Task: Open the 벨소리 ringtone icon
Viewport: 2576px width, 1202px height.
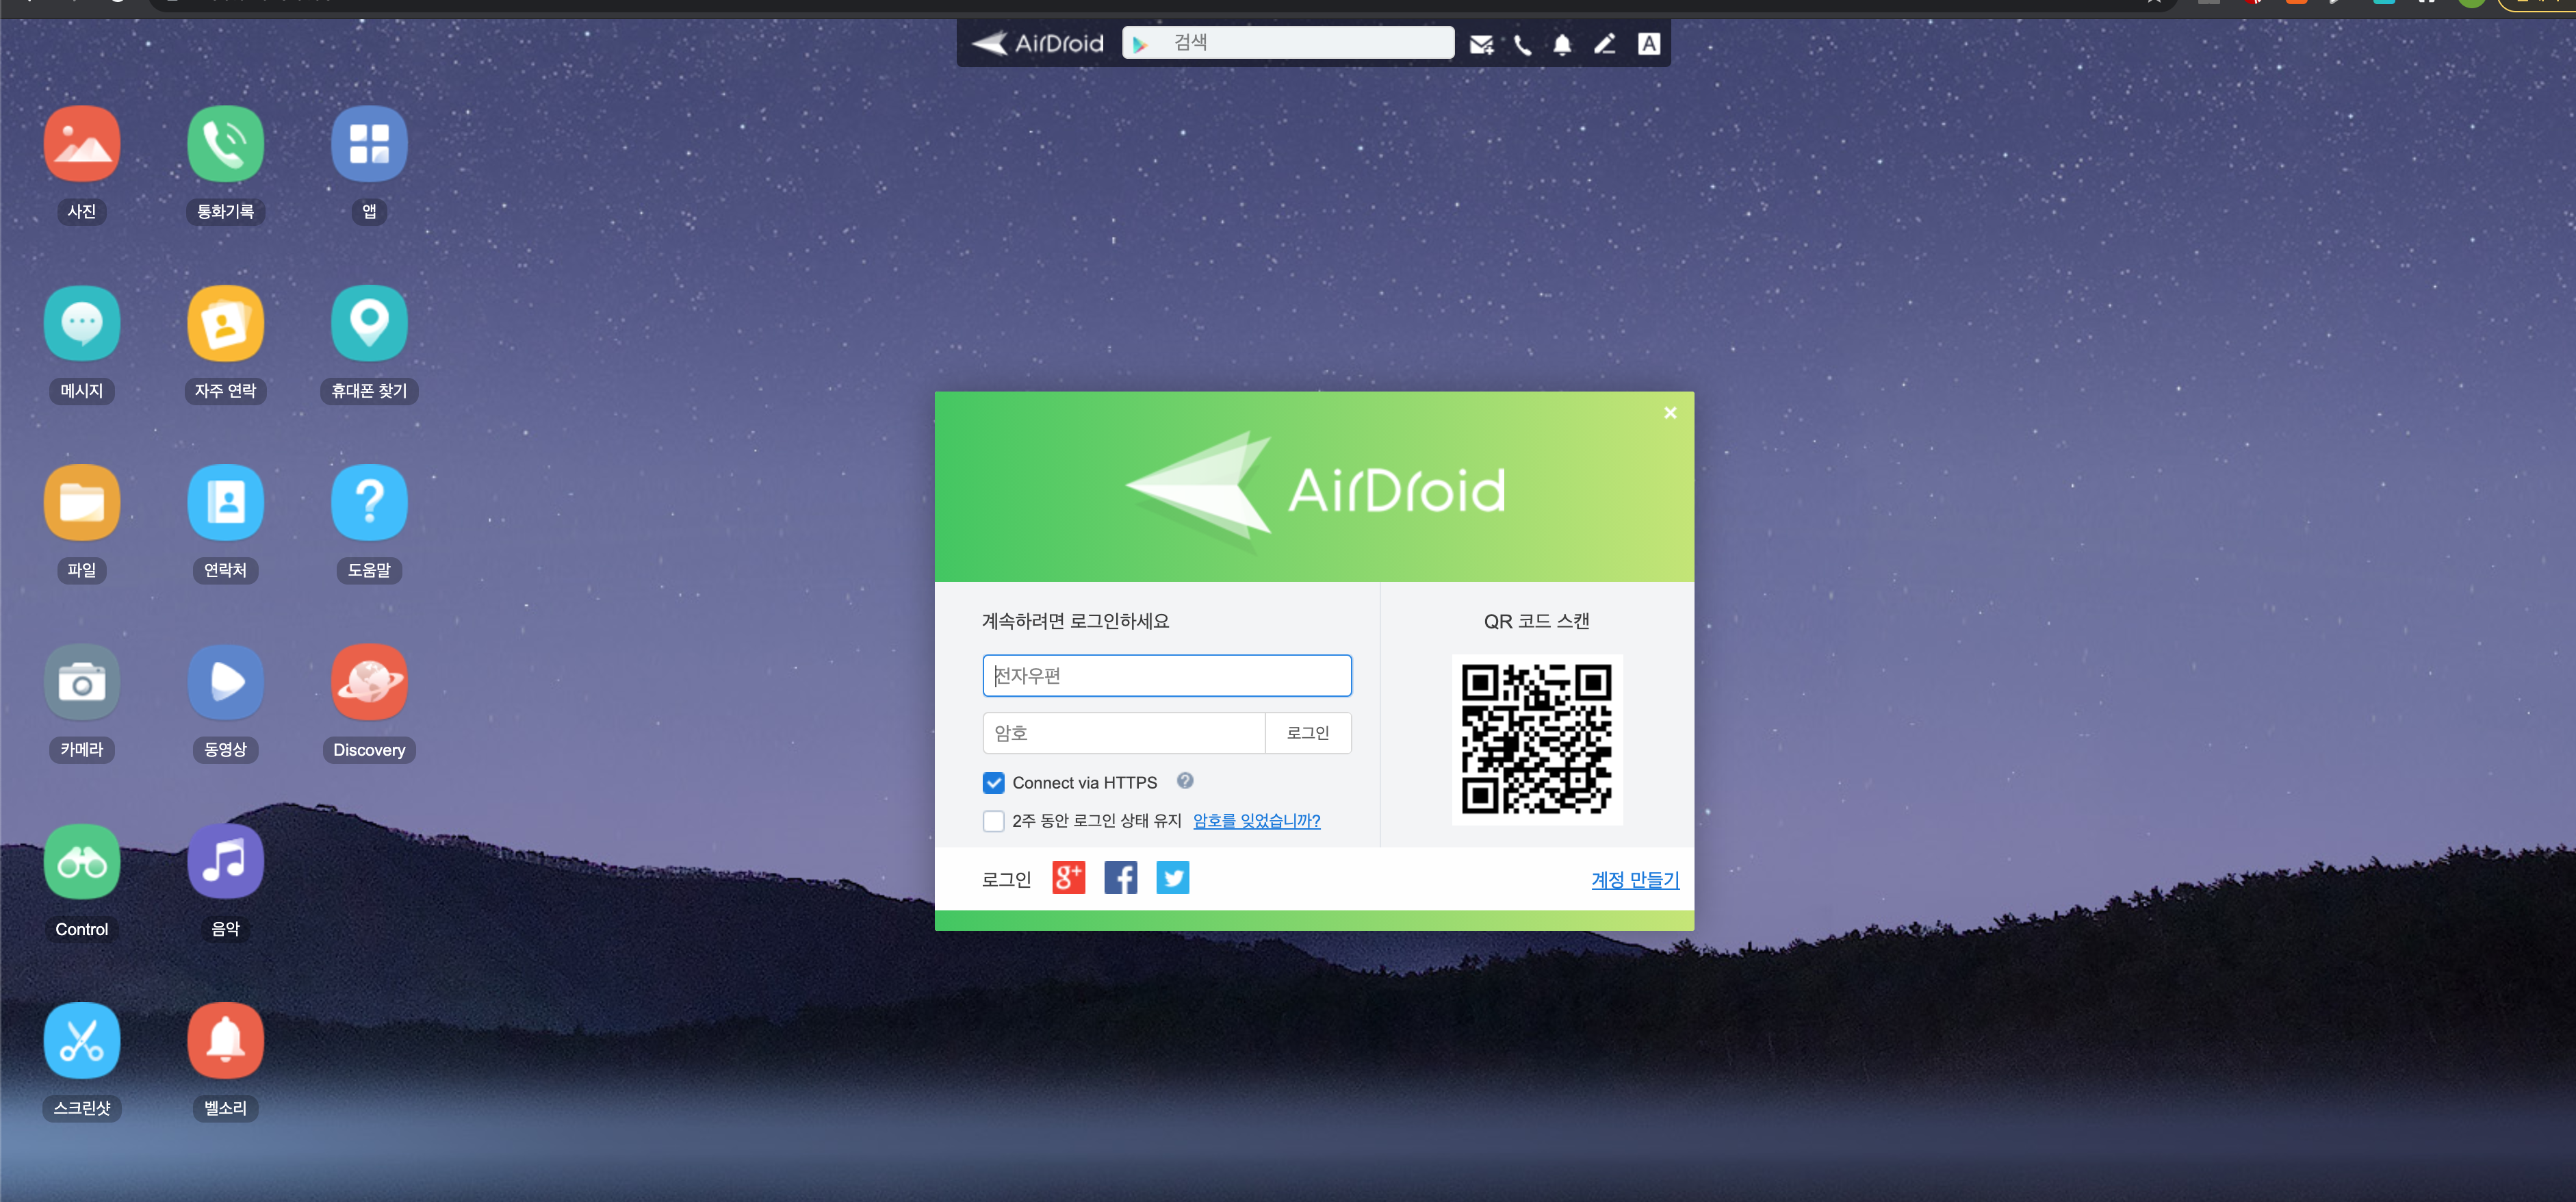Action: click(x=226, y=1040)
